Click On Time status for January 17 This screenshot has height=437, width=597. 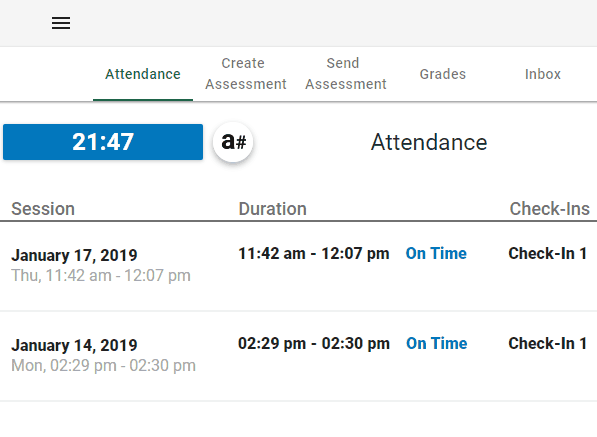436,254
